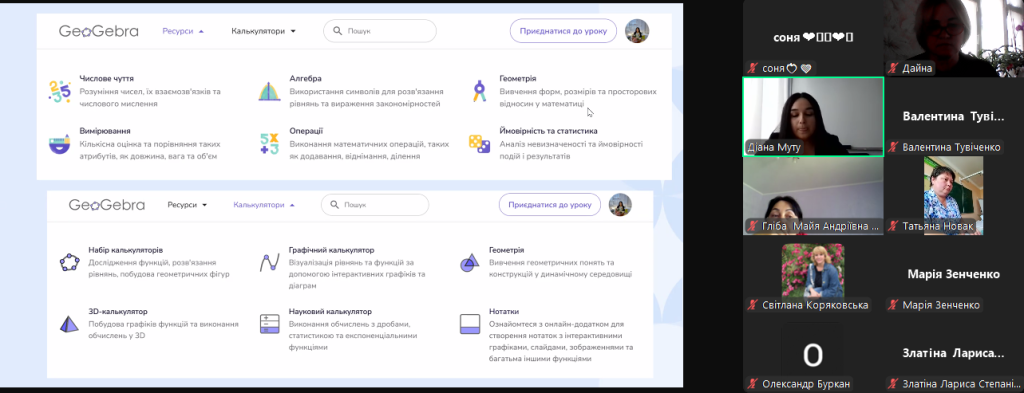This screenshot has height=393, width=1024.
Task: Click the 3D-калькулятор pyramid icon
Action: (69, 324)
